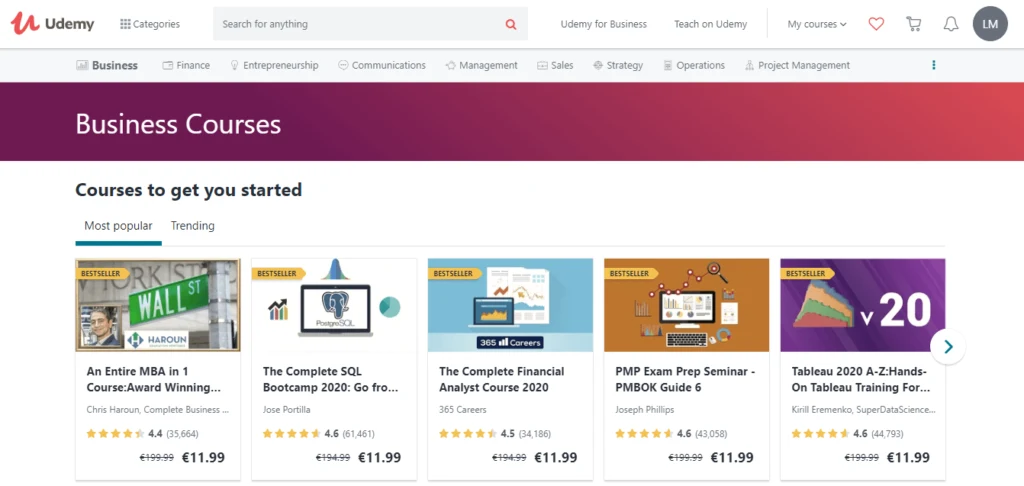
Task: Click the Wall St MBA course thumbnail
Action: (158, 305)
